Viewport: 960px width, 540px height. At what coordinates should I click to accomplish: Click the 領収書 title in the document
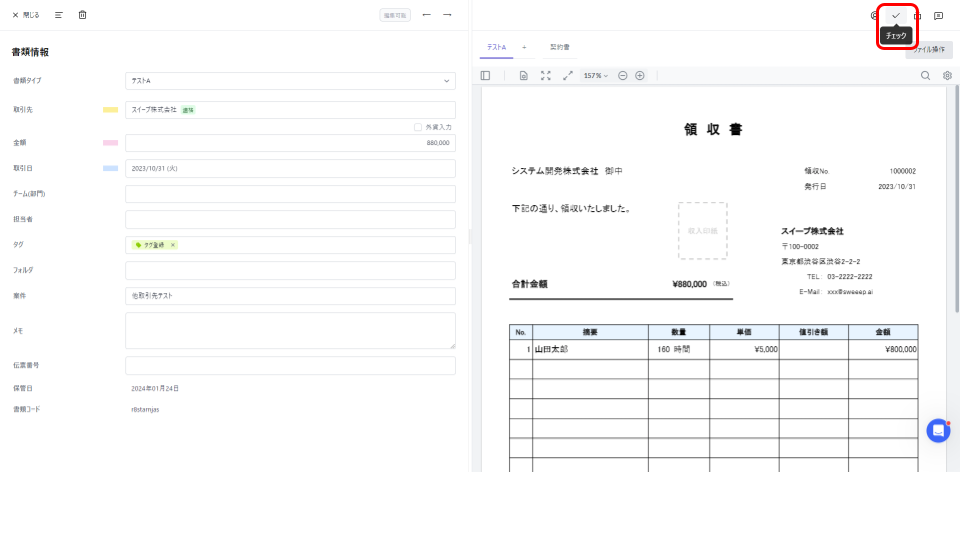click(713, 129)
